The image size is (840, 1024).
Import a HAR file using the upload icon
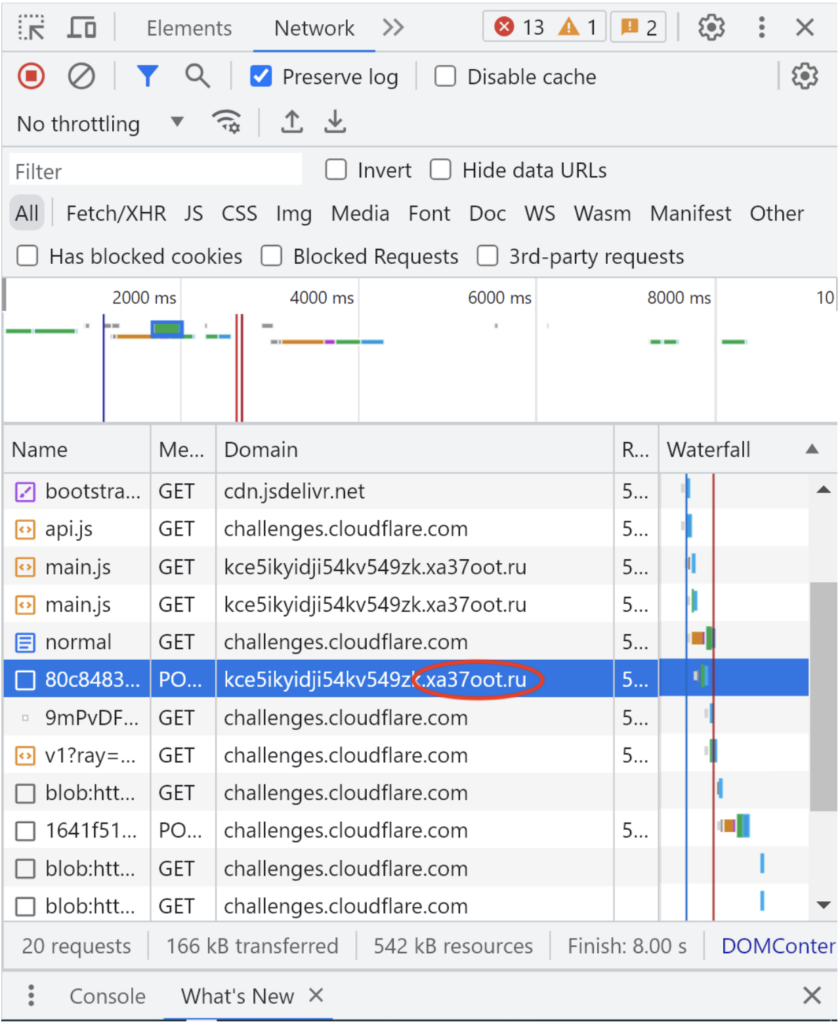pyautogui.click(x=290, y=122)
